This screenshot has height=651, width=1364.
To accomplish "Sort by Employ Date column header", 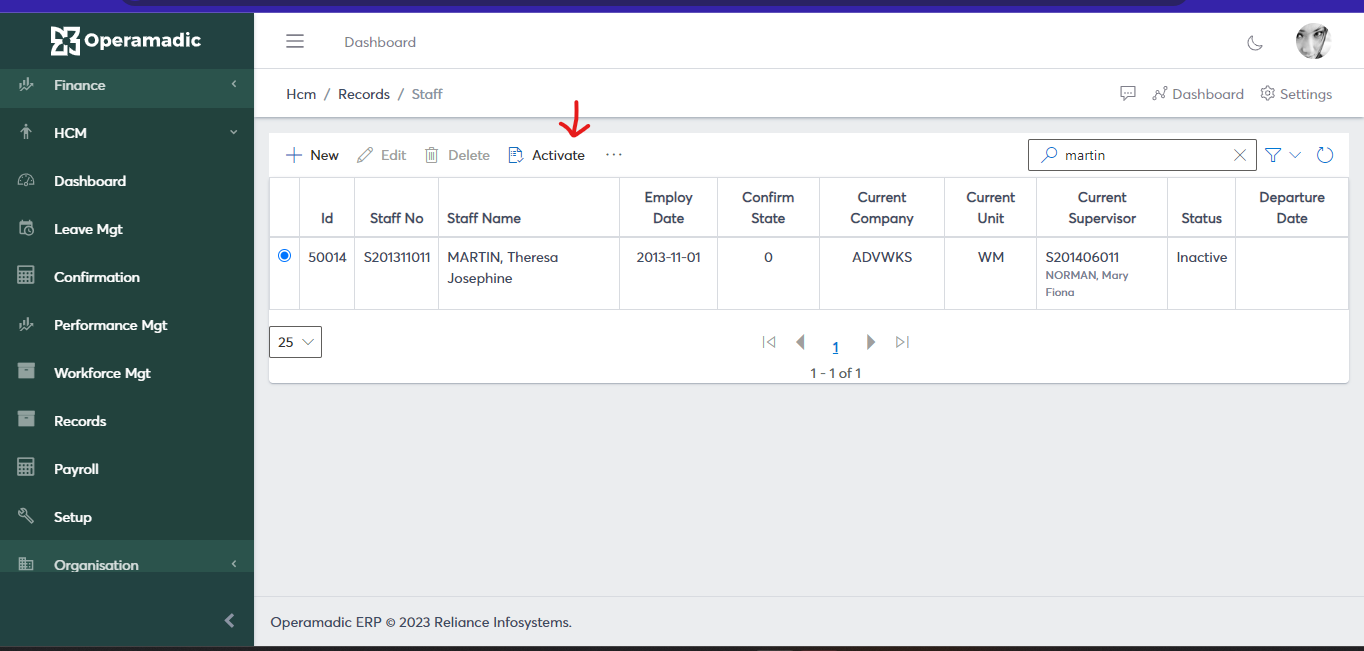I will [669, 208].
